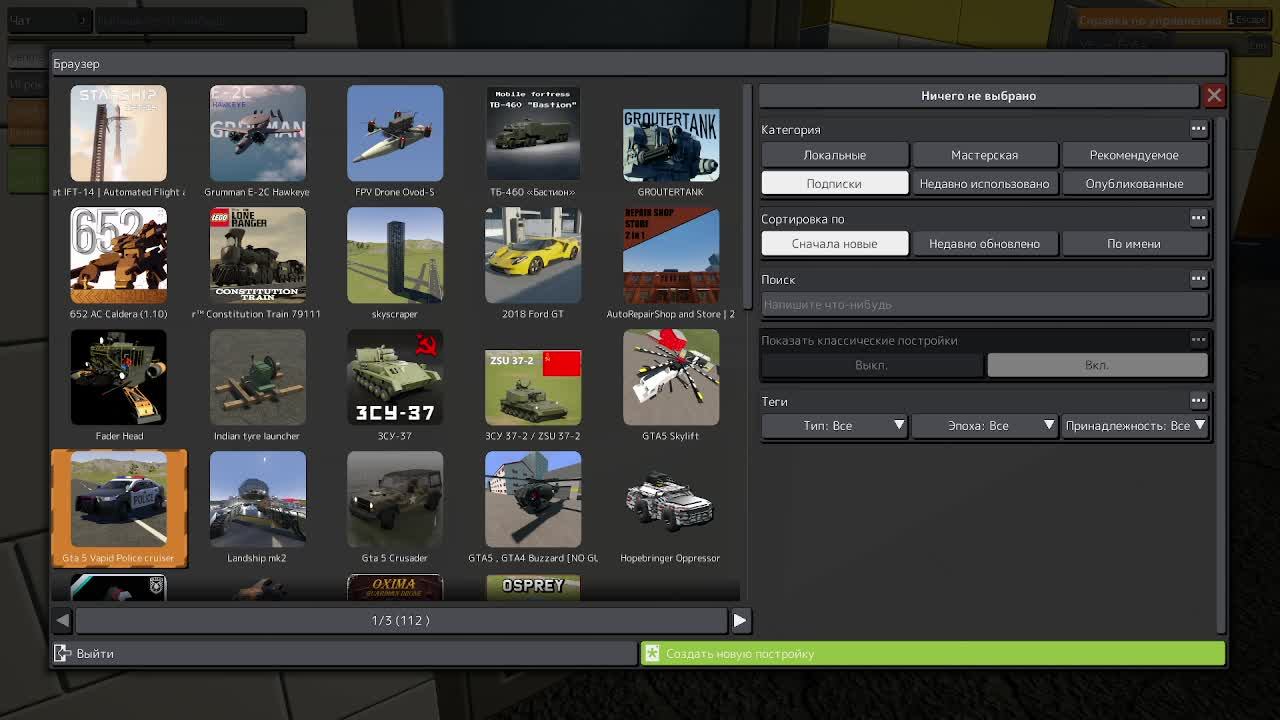This screenshot has width=1280, height=720.
Task: Open options menu next to Теги
Action: (x=1198, y=400)
